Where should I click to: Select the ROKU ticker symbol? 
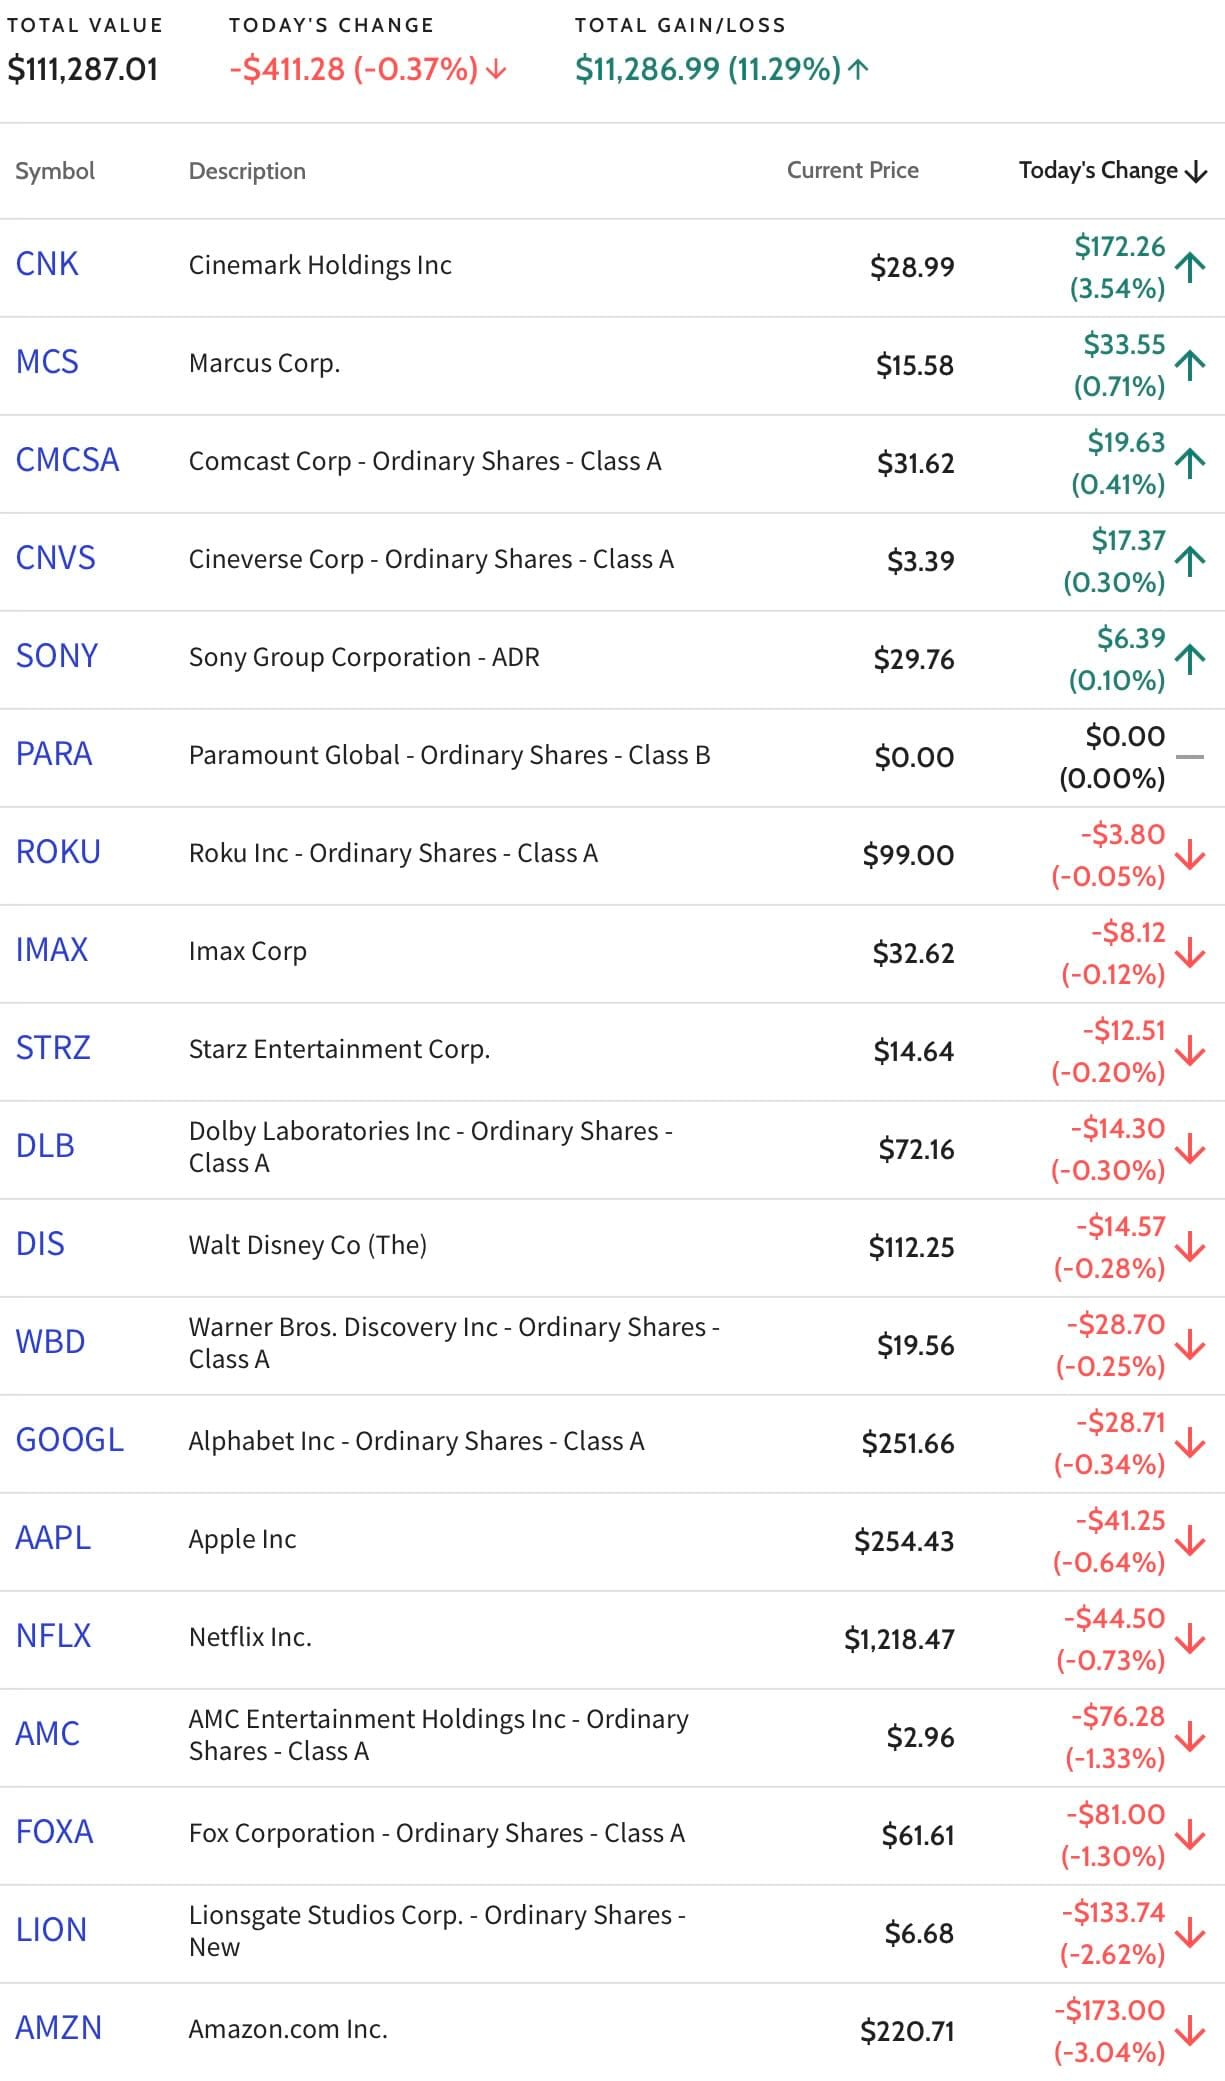coord(58,852)
